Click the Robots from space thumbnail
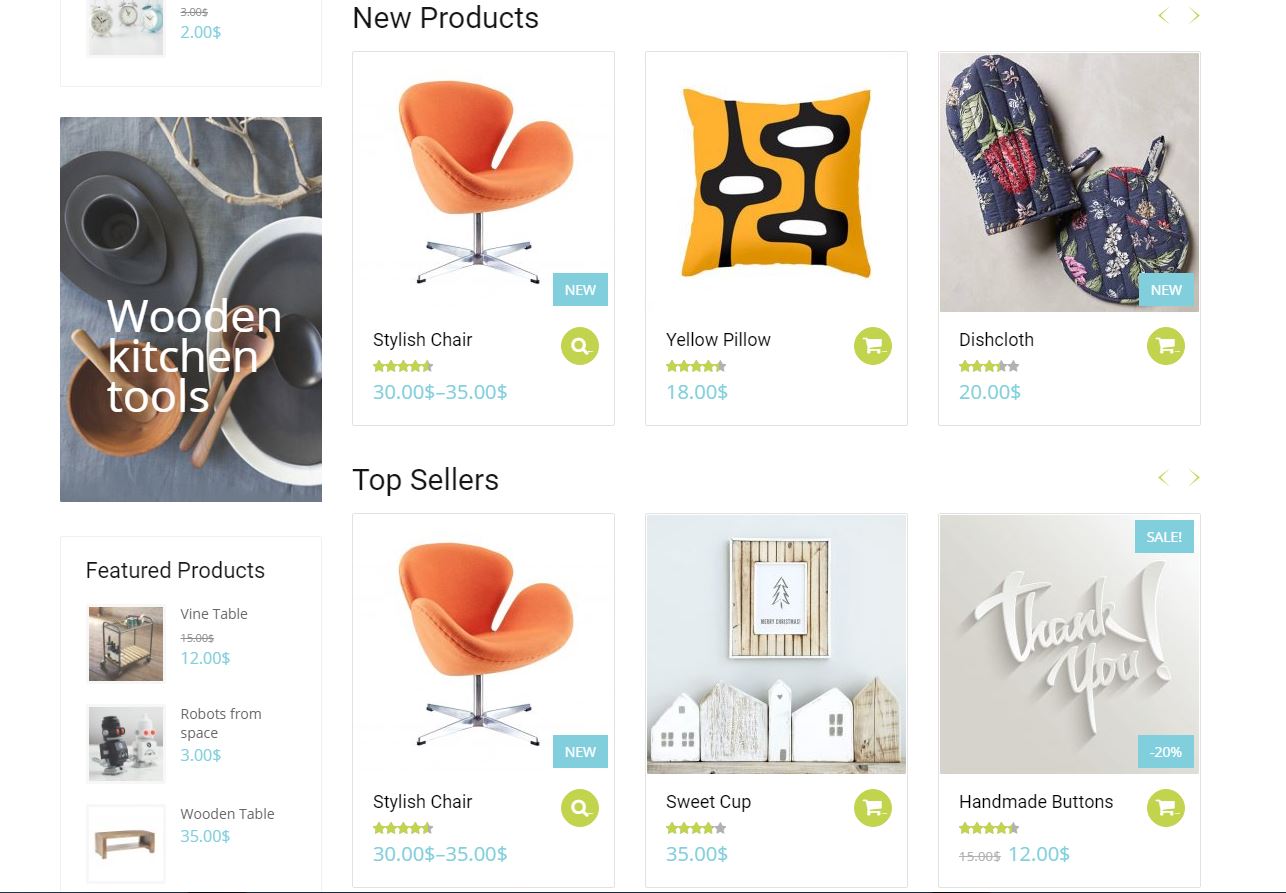Image resolution: width=1286 pixels, height=893 pixels. [126, 744]
